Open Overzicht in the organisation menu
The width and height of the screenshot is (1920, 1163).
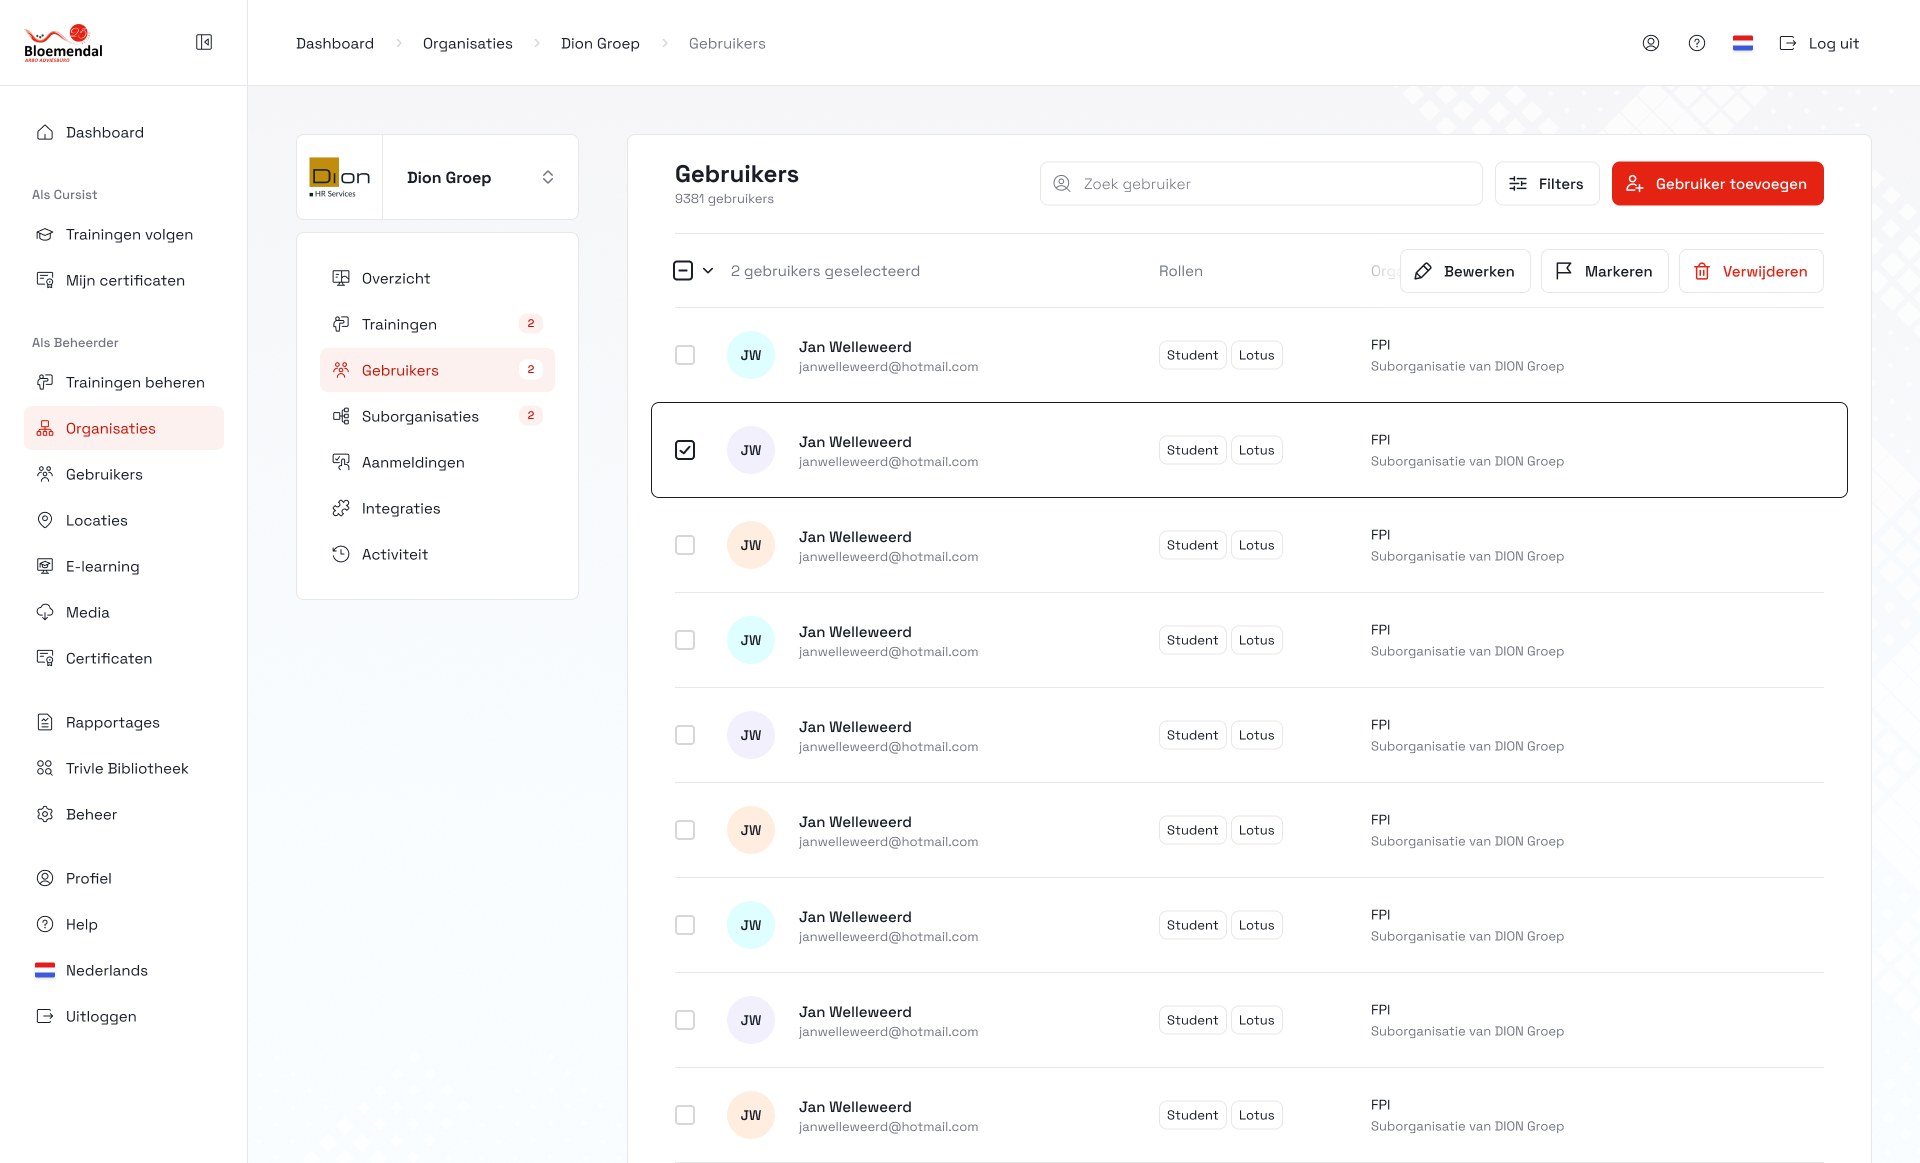437,278
